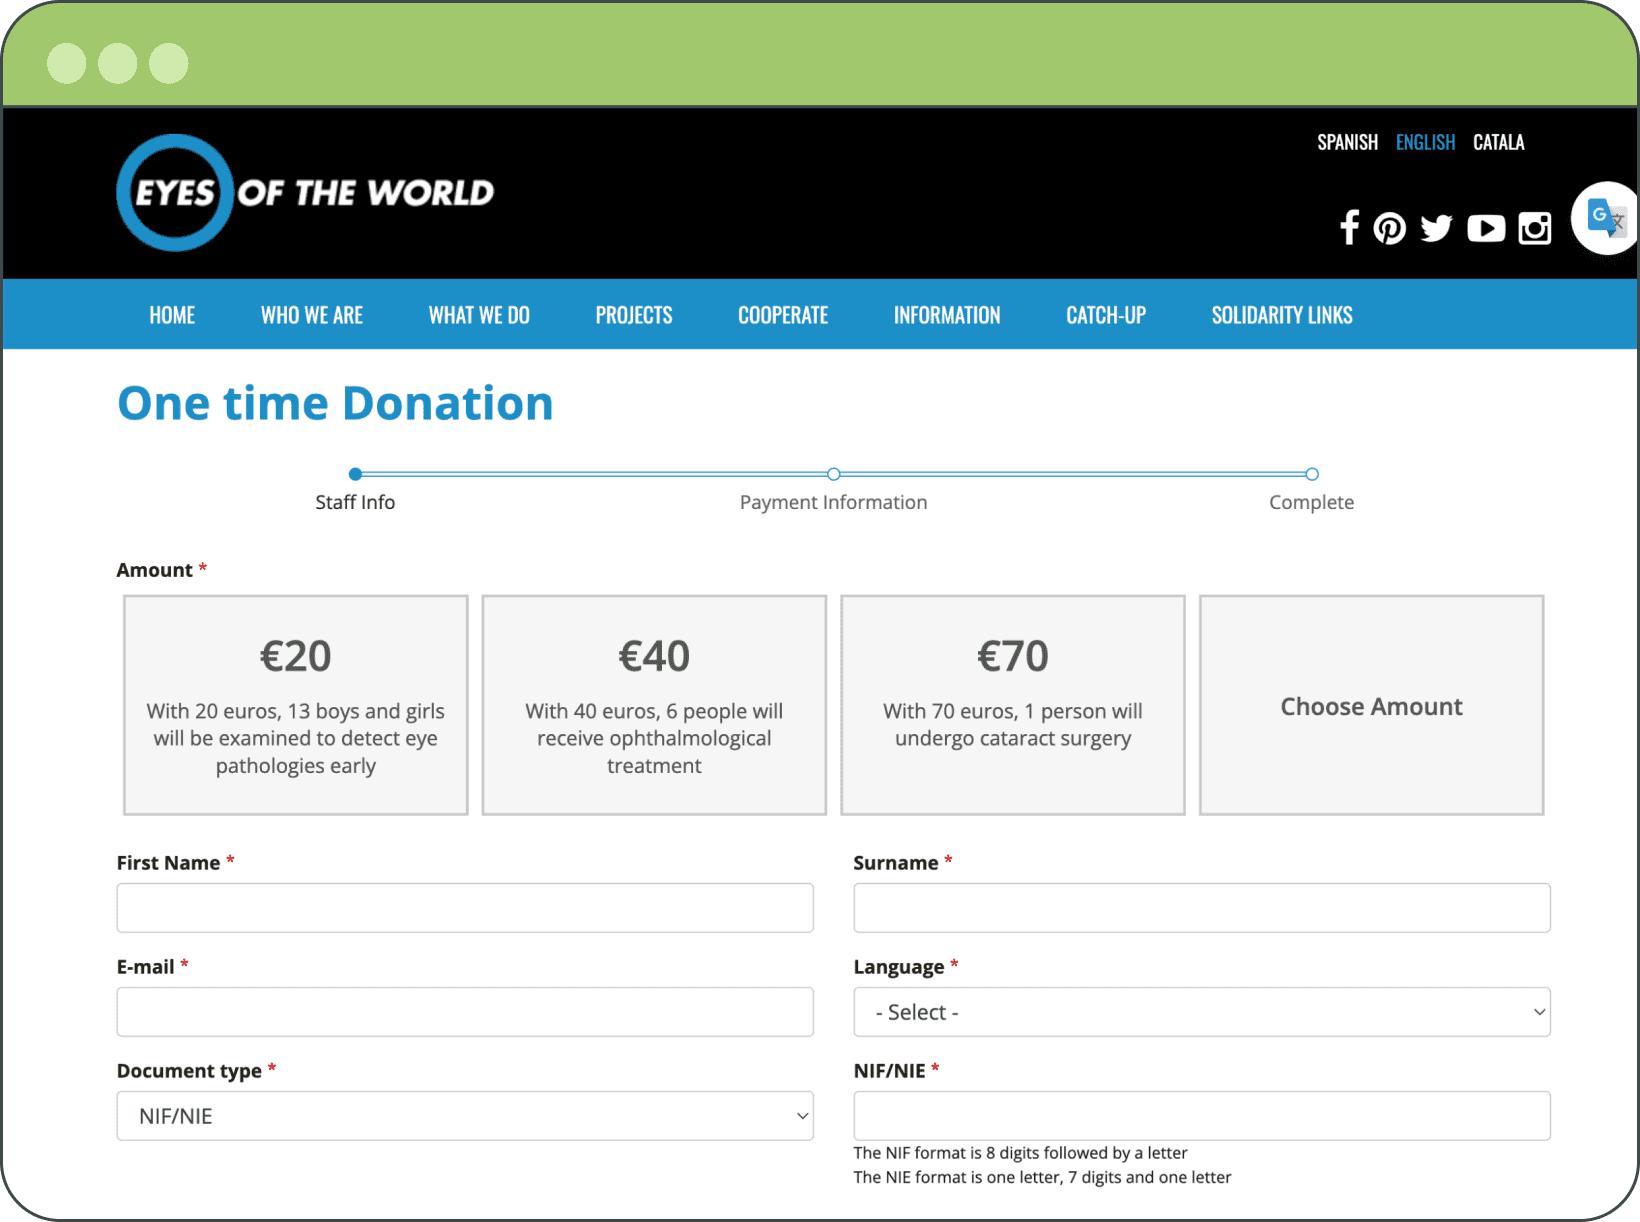Open the Twitter bird icon

[x=1436, y=228]
